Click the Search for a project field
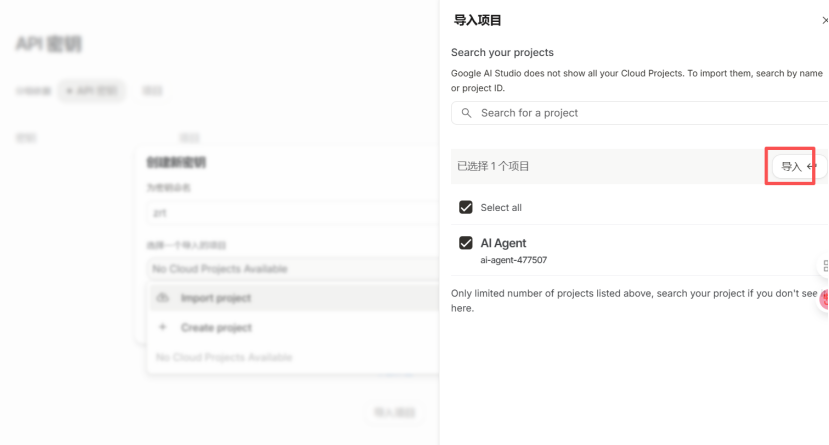829x445 pixels. (x=640, y=113)
